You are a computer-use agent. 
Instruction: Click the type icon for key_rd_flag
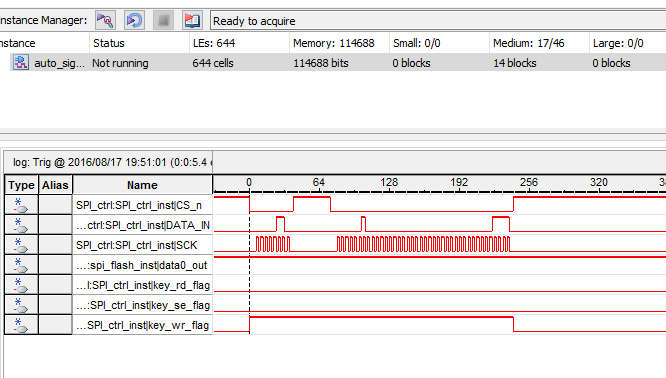21,285
